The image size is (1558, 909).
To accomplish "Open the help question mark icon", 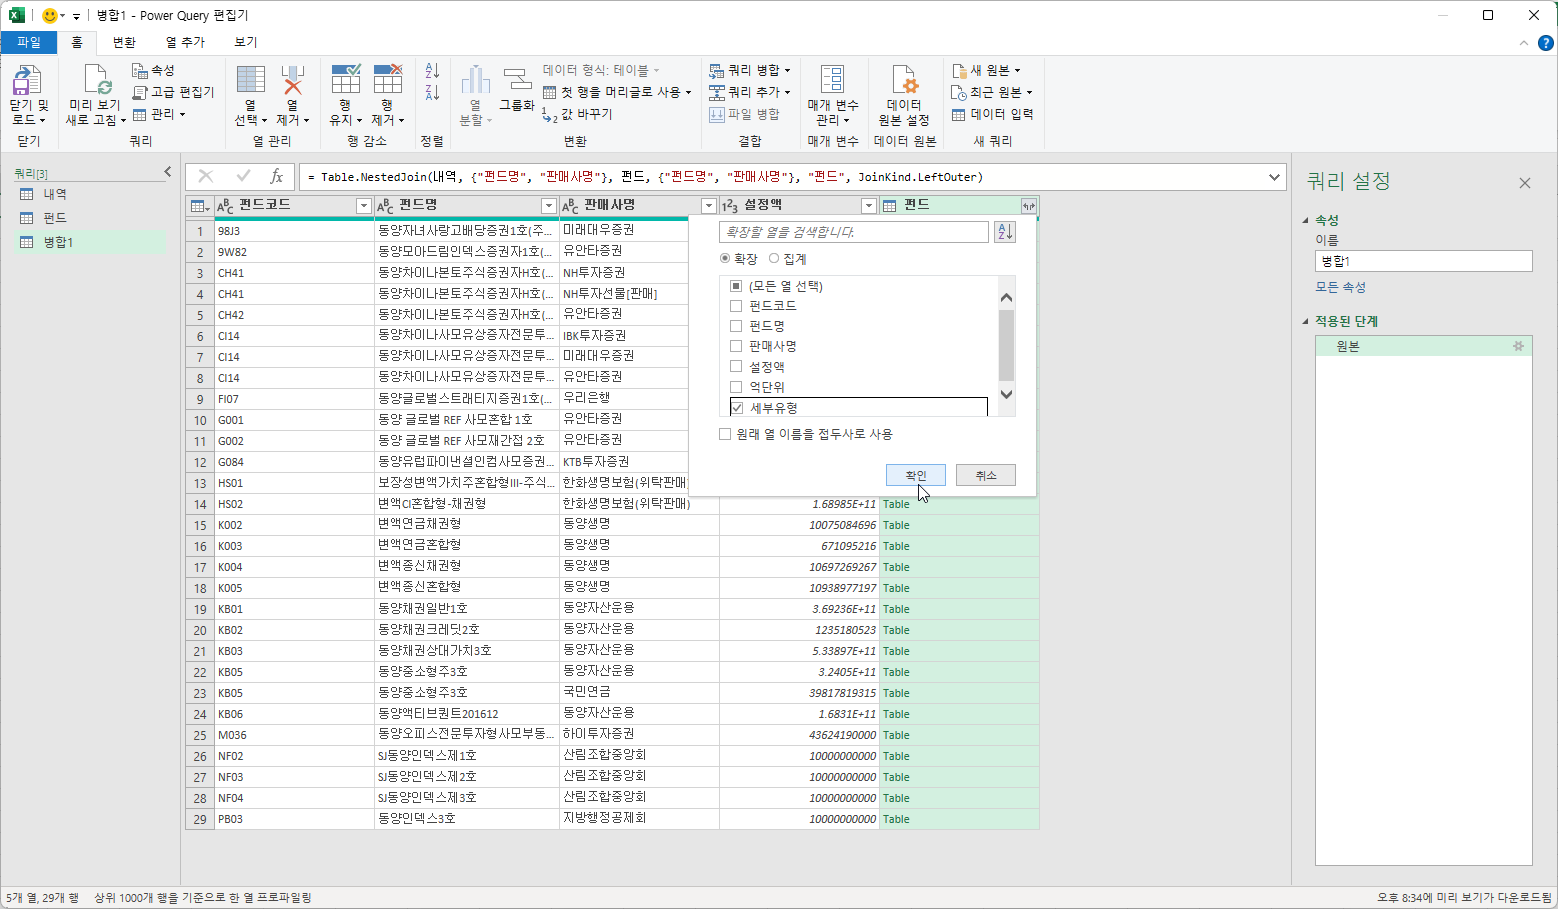I will click(x=1545, y=42).
